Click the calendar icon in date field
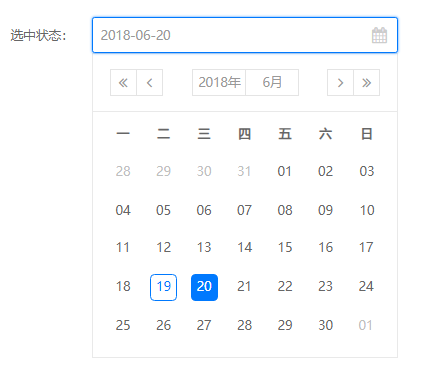This screenshot has width=429, height=370. pos(379,35)
